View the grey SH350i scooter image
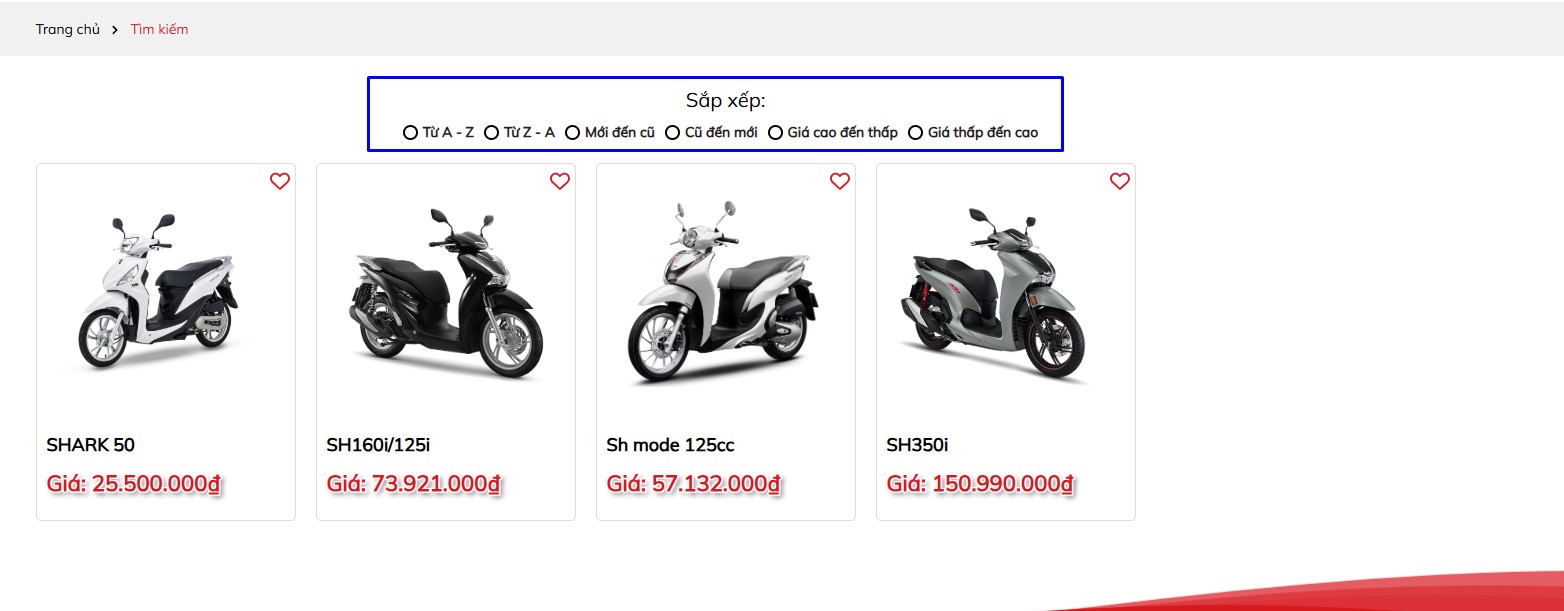The height and width of the screenshot is (611, 1564). pyautogui.click(x=992, y=295)
